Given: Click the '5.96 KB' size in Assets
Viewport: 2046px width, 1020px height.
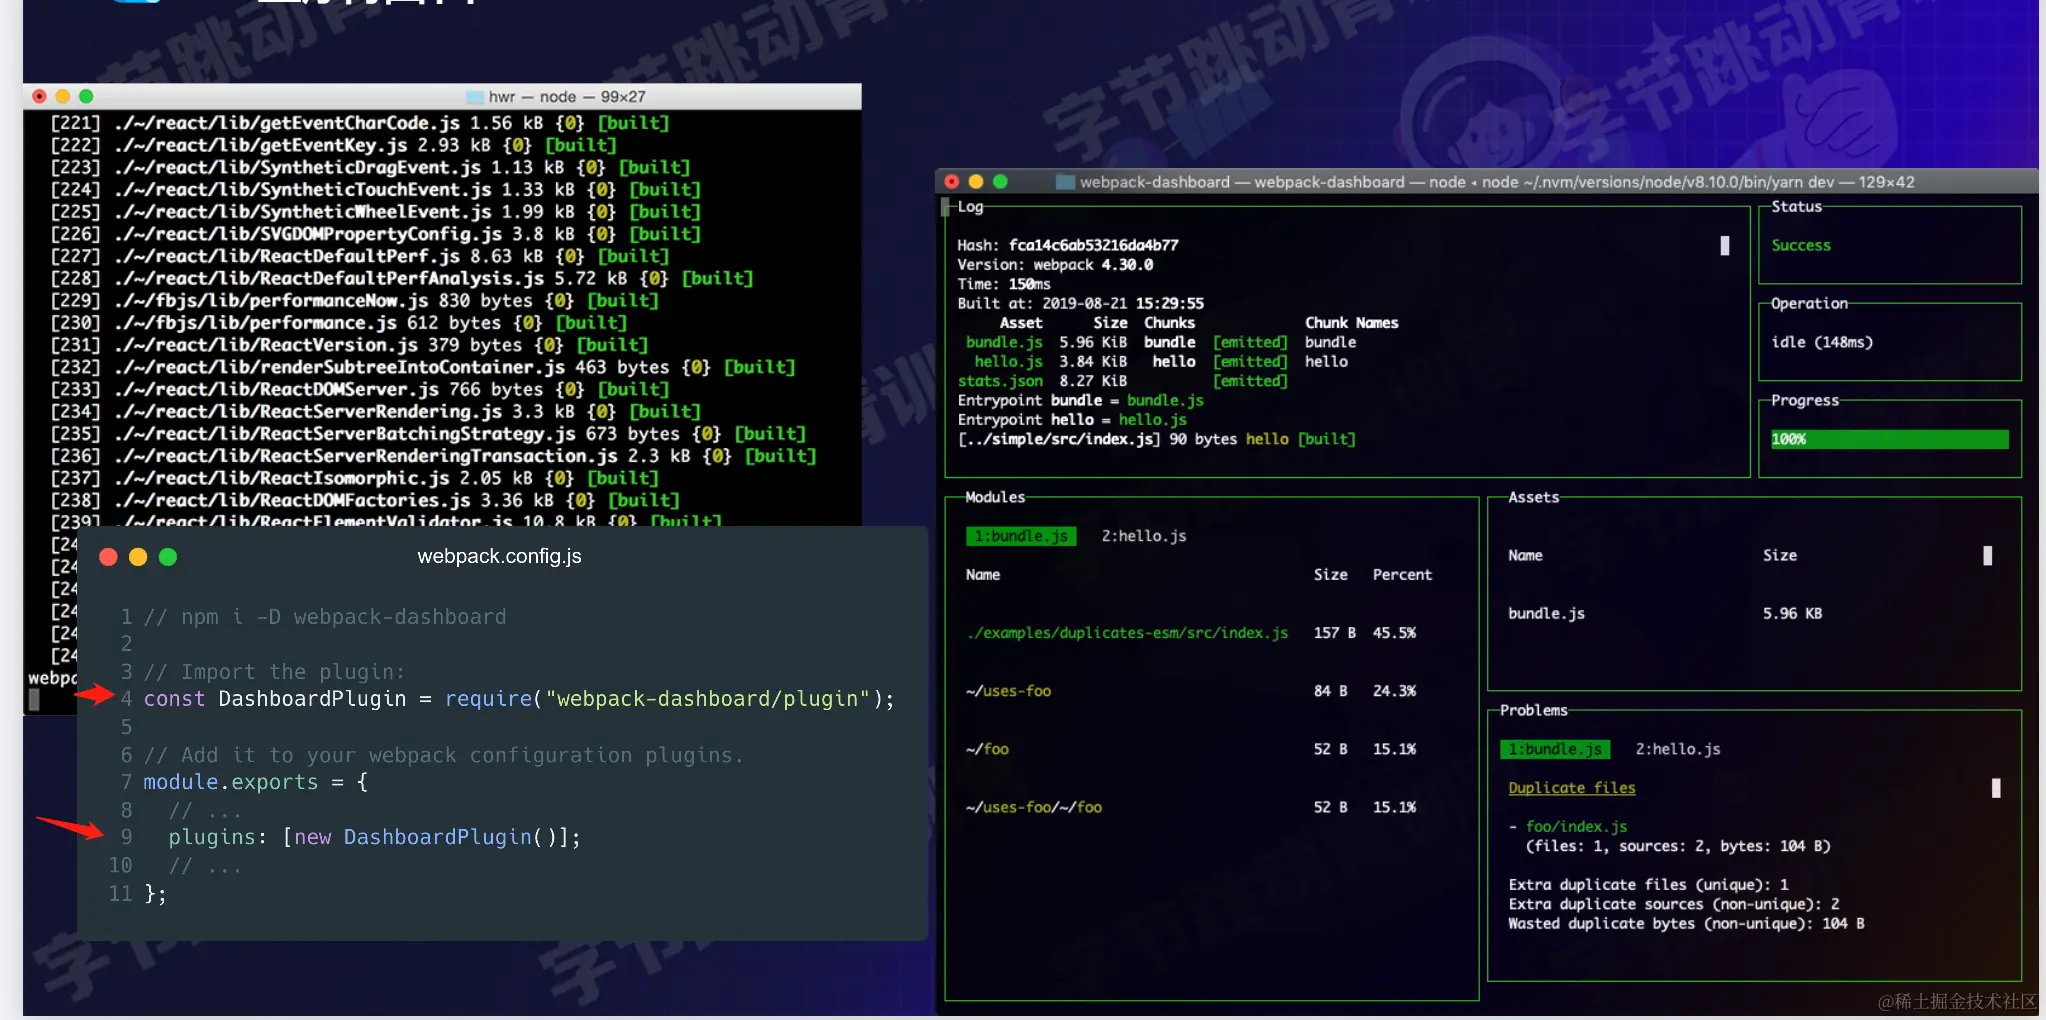Looking at the screenshot, I should pyautogui.click(x=1792, y=613).
